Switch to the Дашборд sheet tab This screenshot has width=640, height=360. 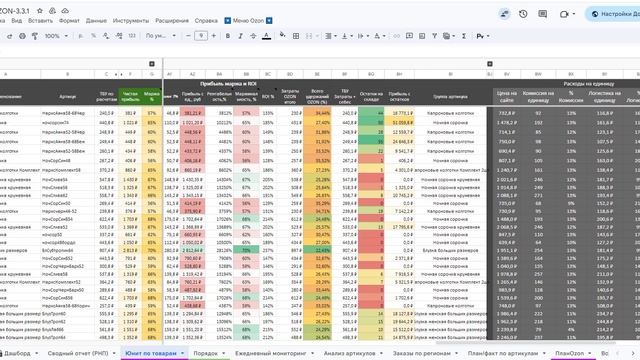18,353
